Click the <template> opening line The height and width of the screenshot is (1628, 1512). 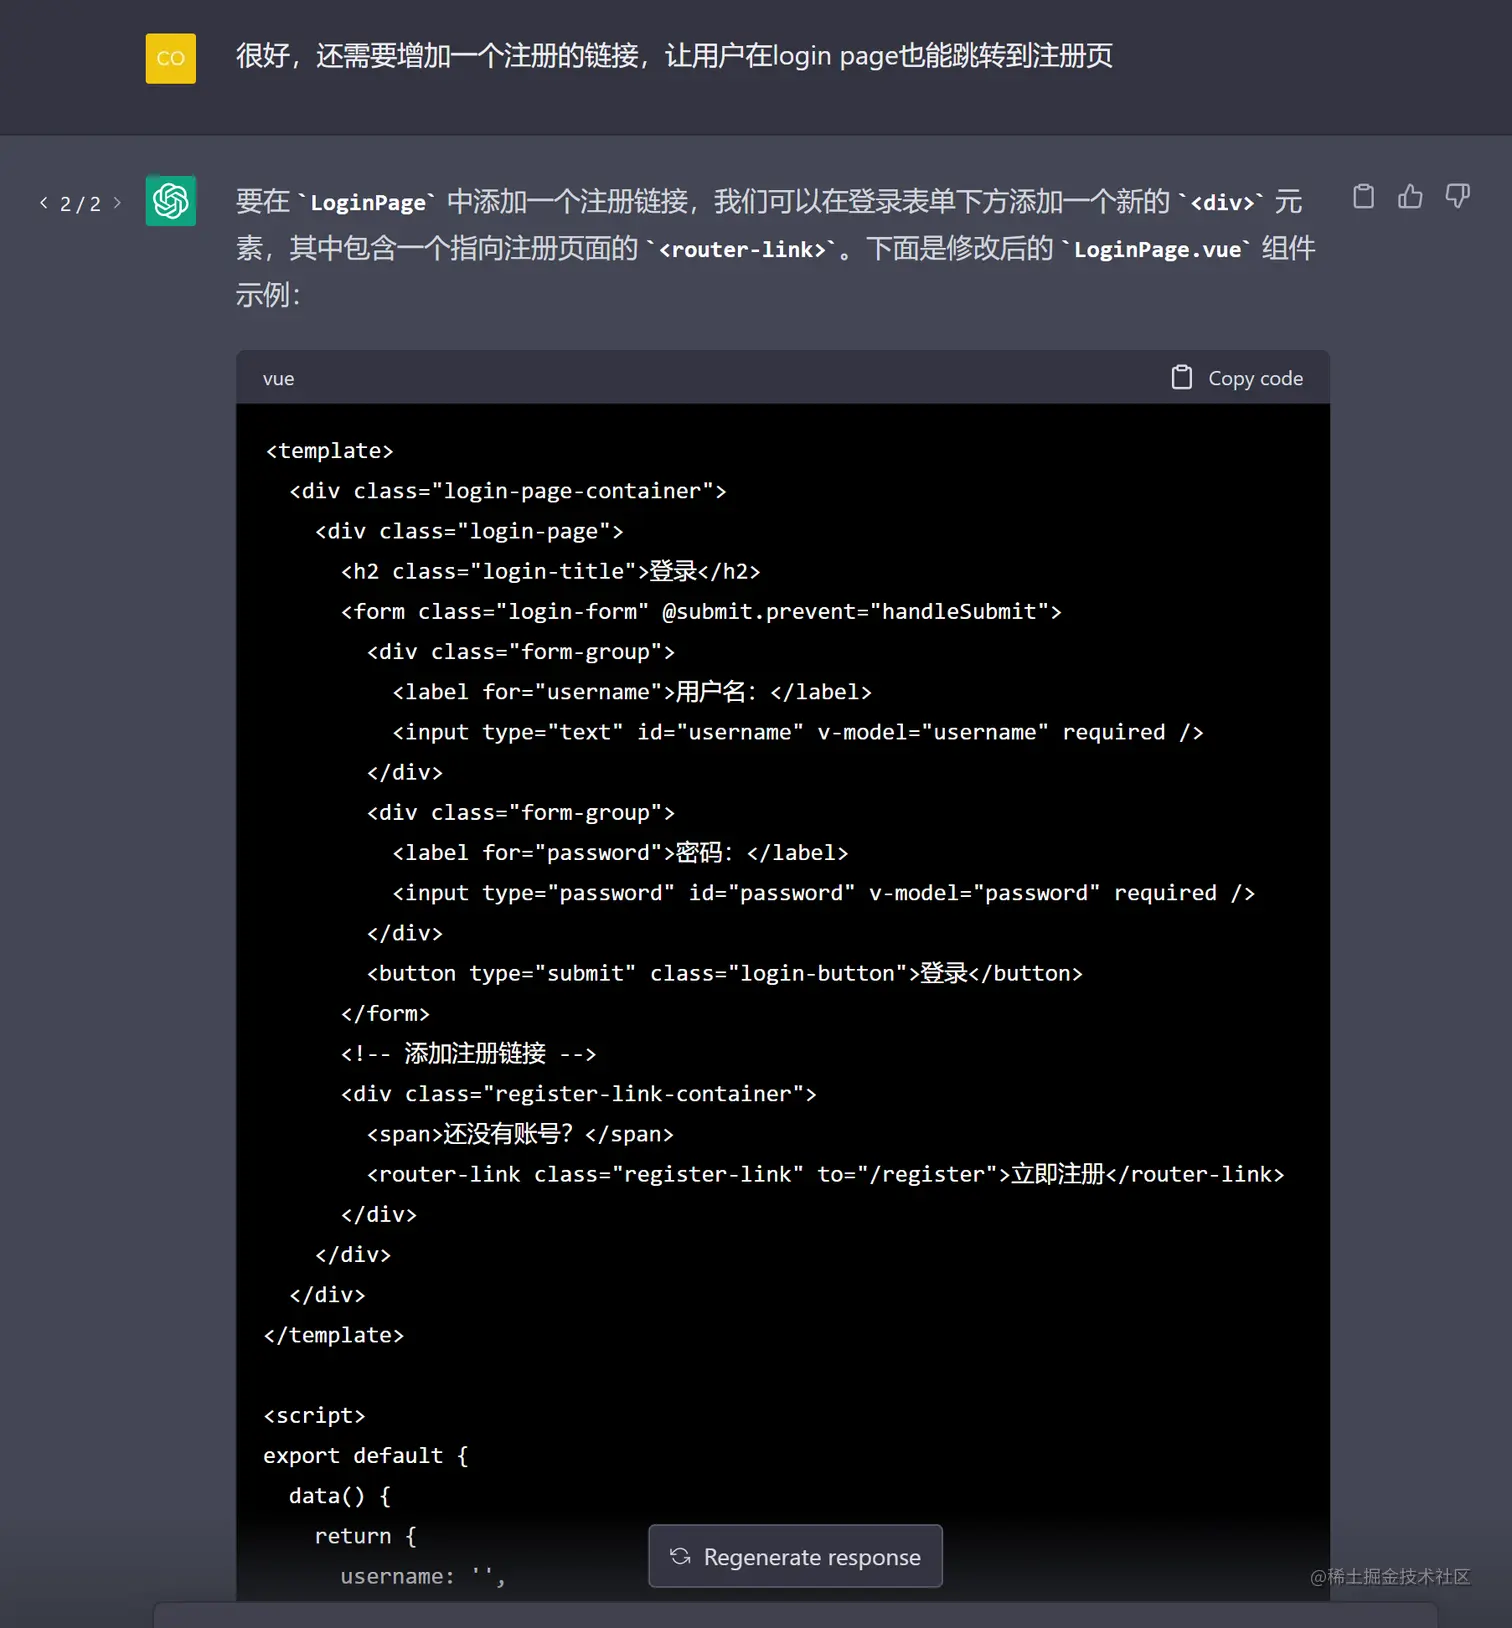point(330,451)
